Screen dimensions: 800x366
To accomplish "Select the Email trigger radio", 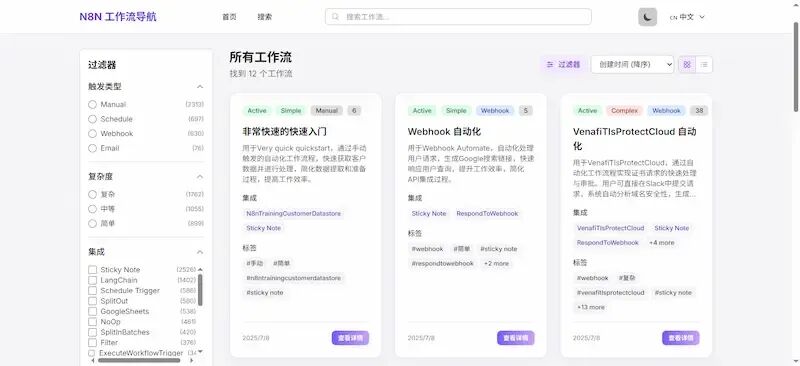I will 92,148.
